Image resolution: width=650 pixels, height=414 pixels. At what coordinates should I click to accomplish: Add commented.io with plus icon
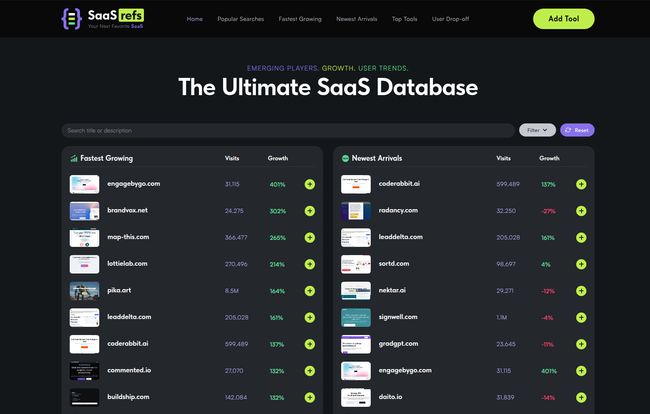[310, 371]
